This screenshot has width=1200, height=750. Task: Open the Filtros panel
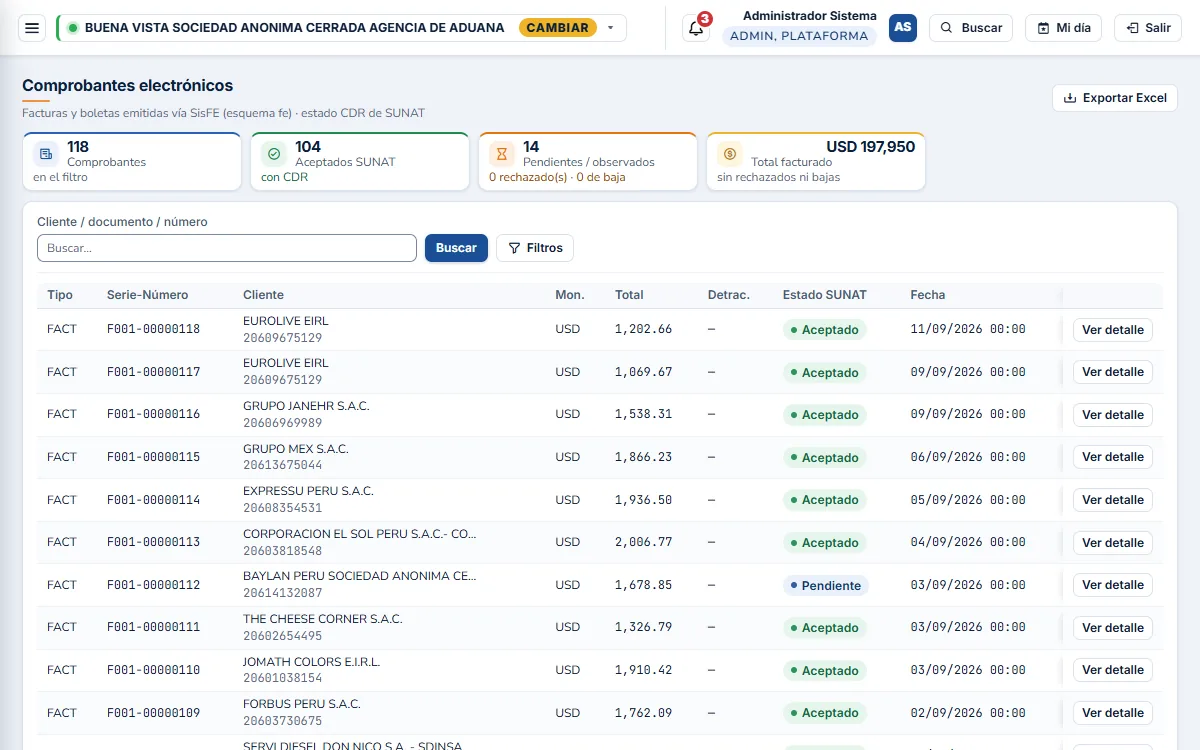tap(535, 248)
